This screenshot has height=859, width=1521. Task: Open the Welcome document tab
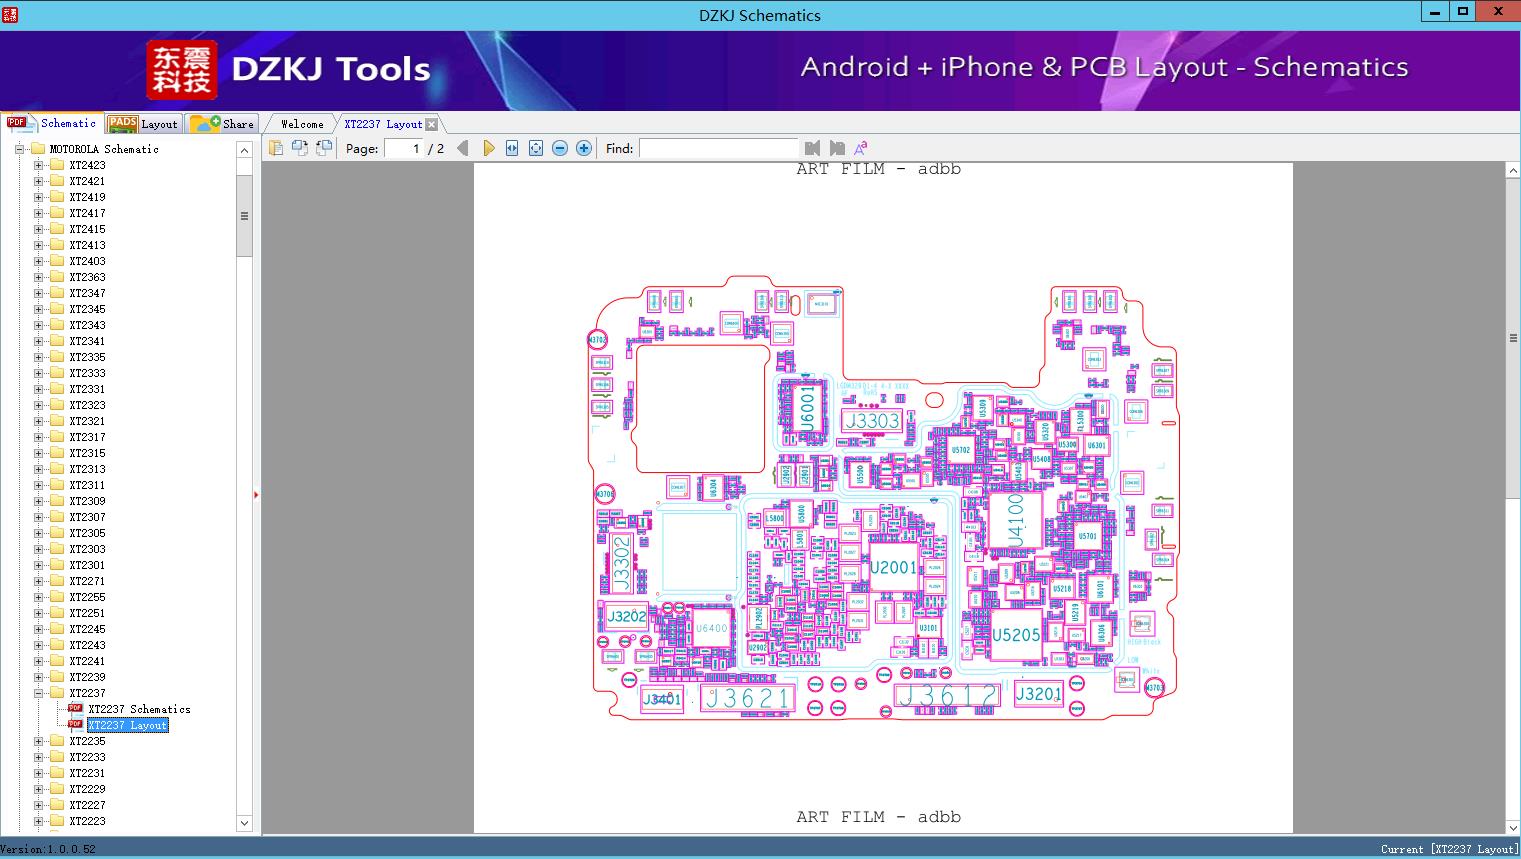(302, 124)
